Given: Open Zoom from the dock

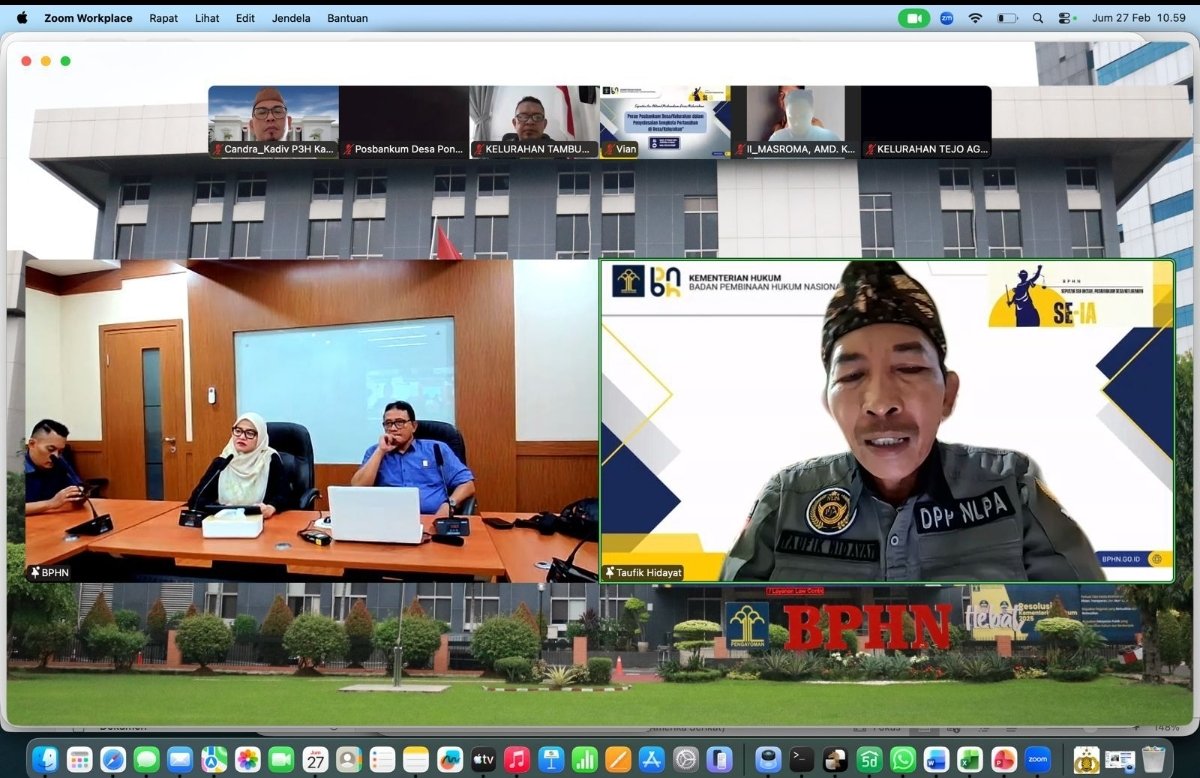Looking at the screenshot, I should [x=1038, y=759].
